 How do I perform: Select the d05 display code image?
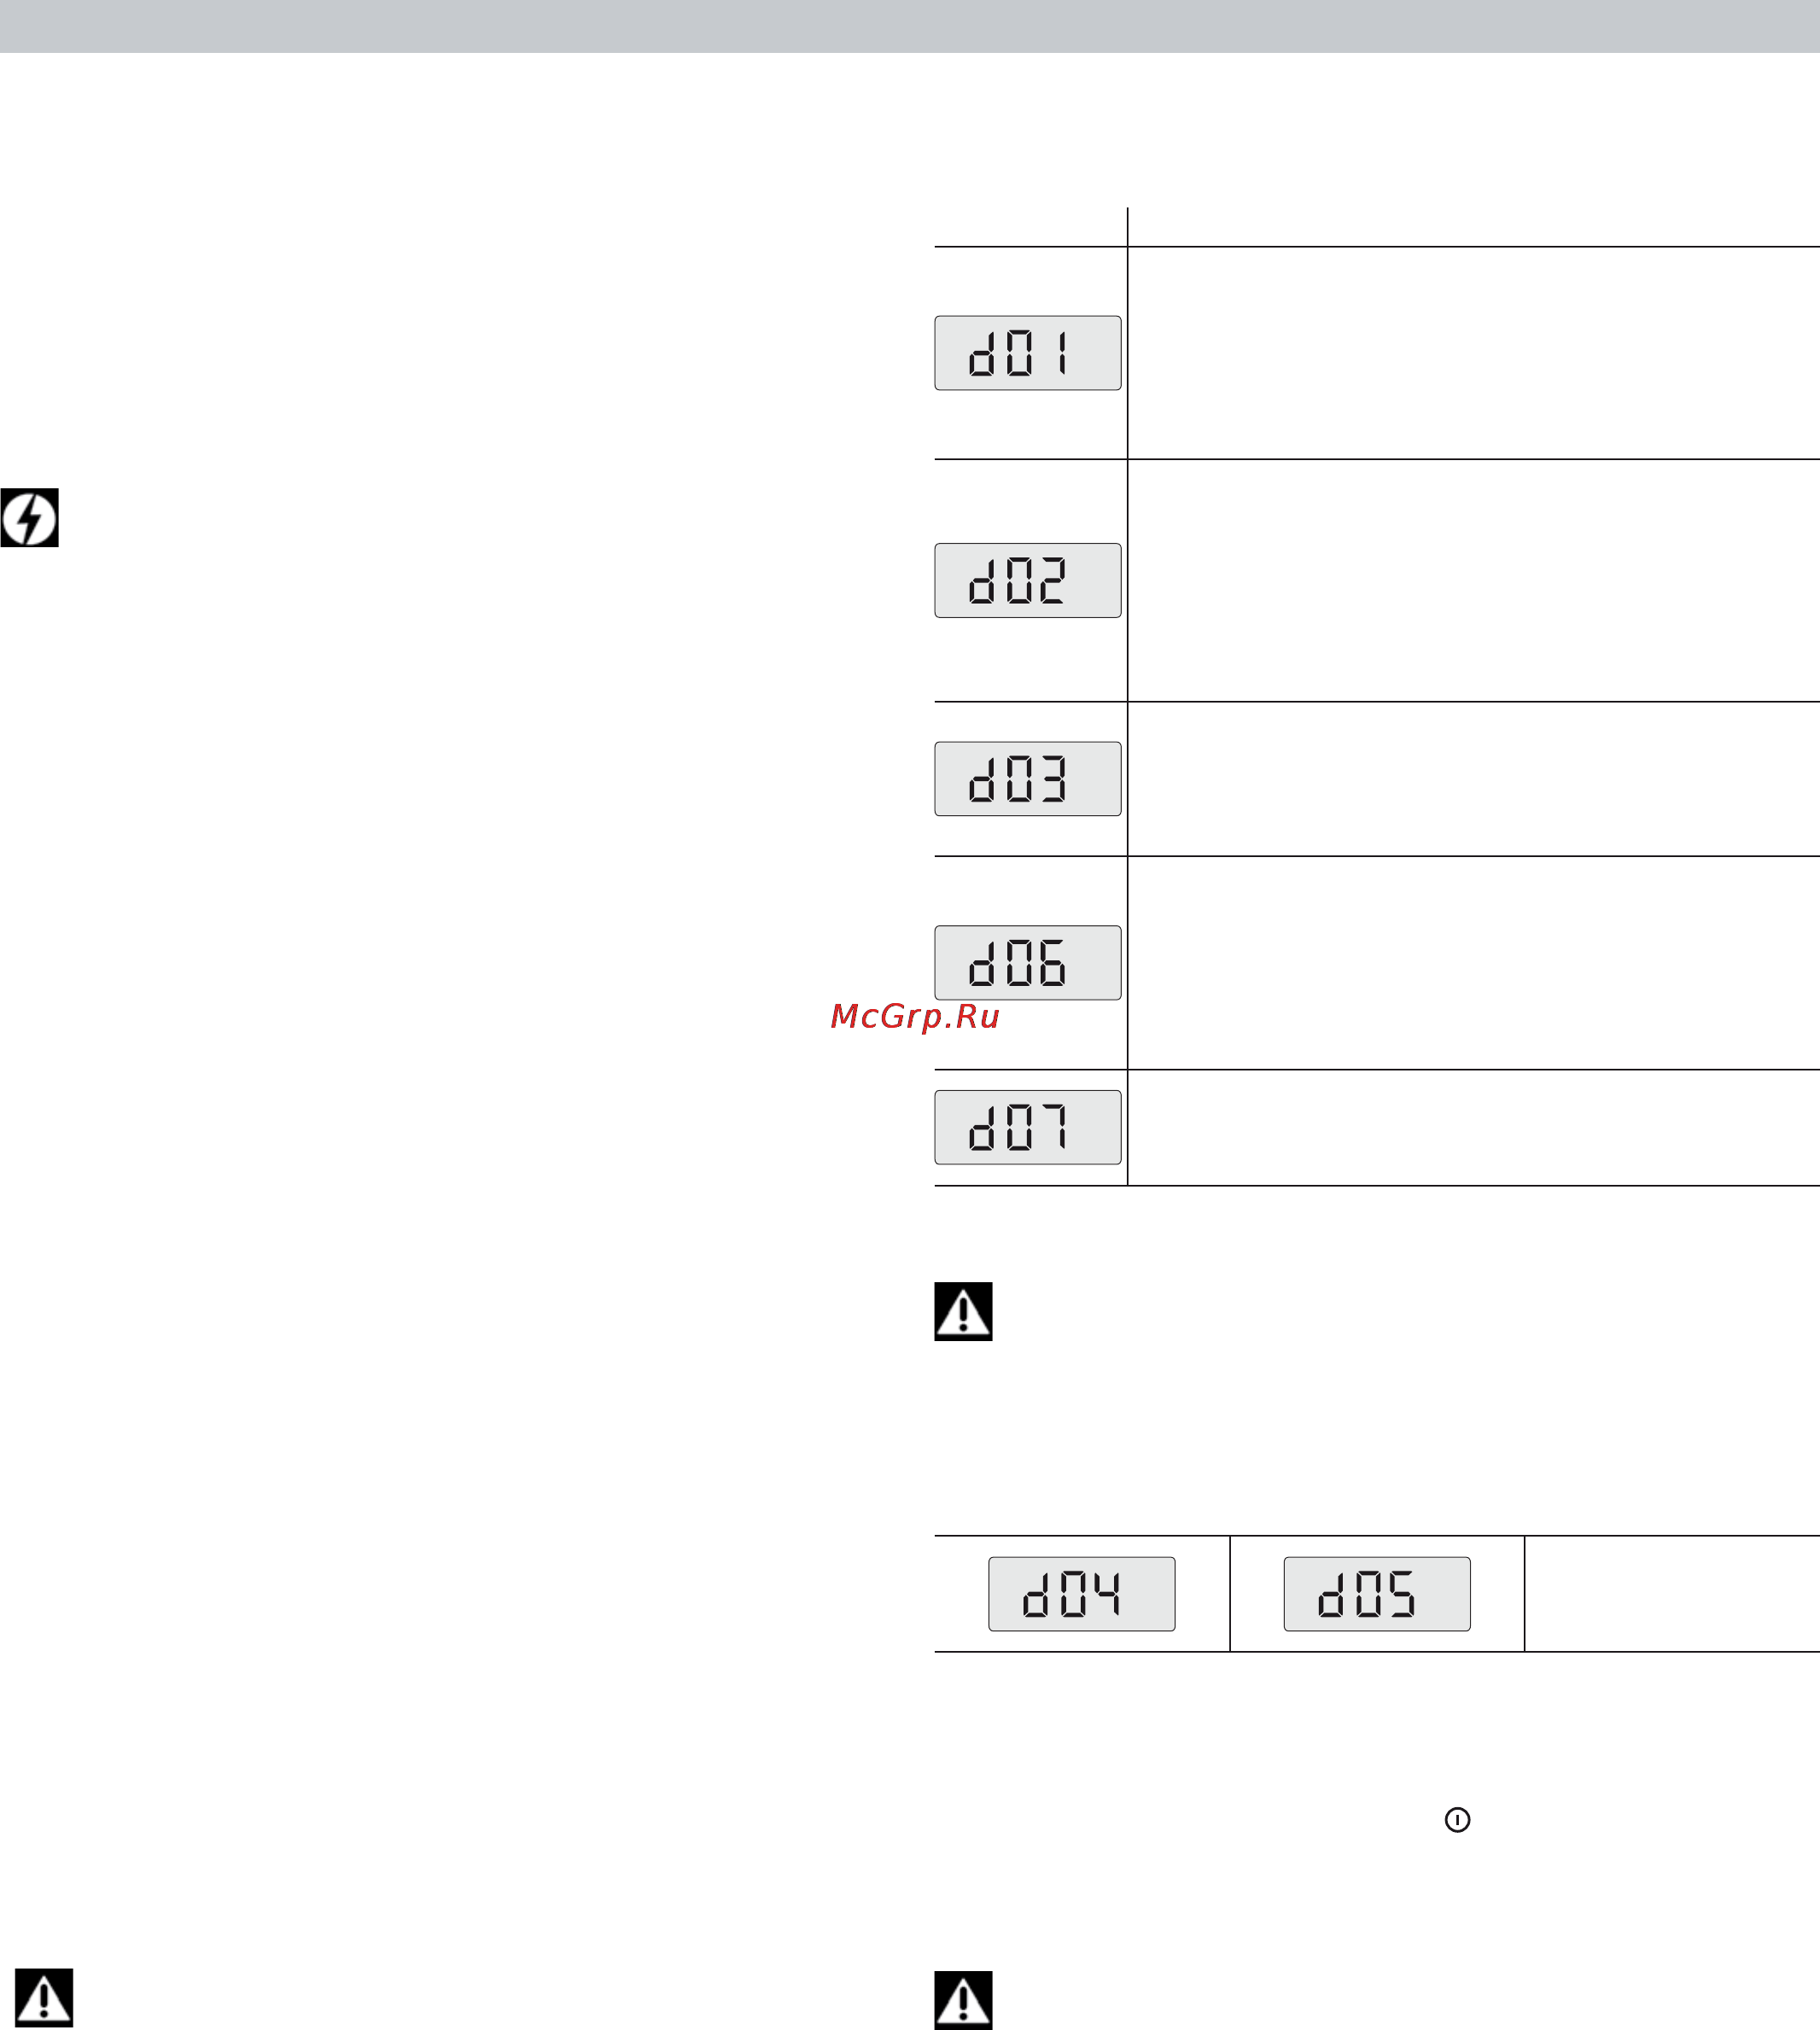coord(1377,1594)
